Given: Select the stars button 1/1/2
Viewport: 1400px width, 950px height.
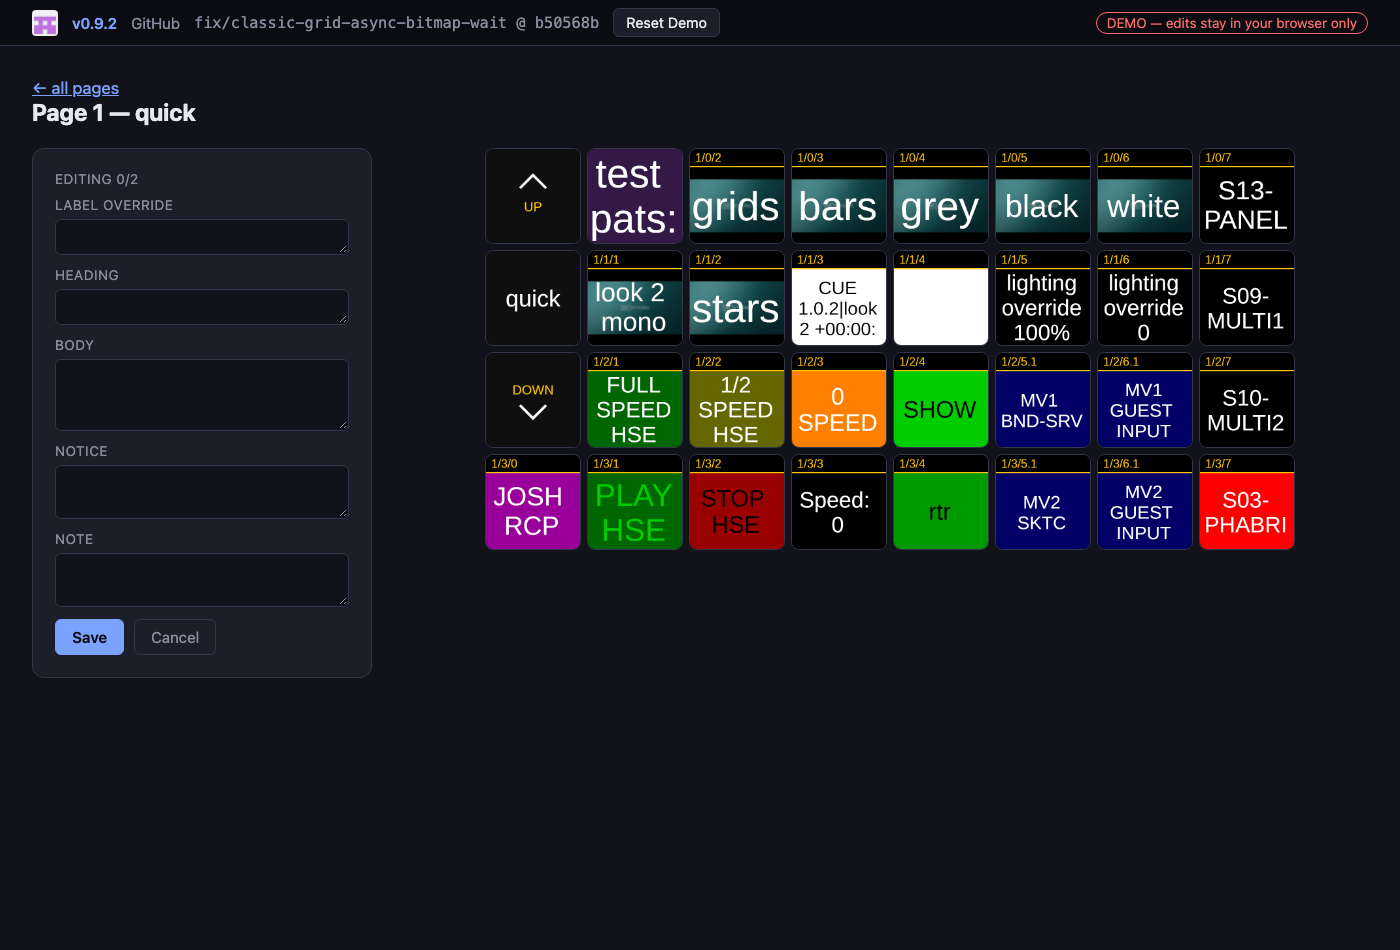Looking at the screenshot, I should pos(737,298).
